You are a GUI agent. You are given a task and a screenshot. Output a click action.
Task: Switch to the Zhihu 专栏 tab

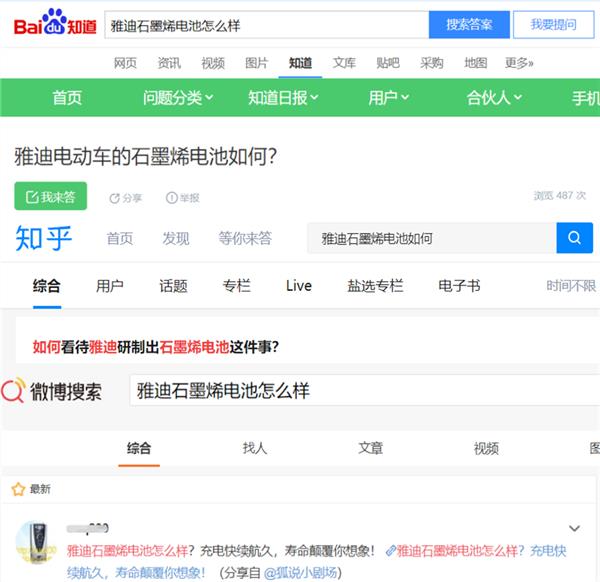(x=236, y=286)
